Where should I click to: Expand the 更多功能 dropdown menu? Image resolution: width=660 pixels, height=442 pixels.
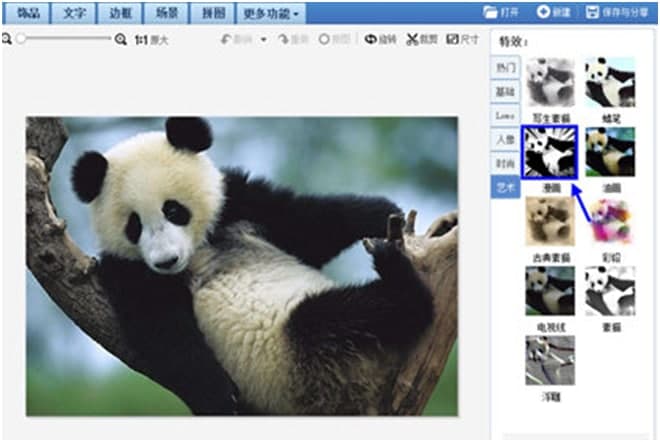click(x=271, y=13)
